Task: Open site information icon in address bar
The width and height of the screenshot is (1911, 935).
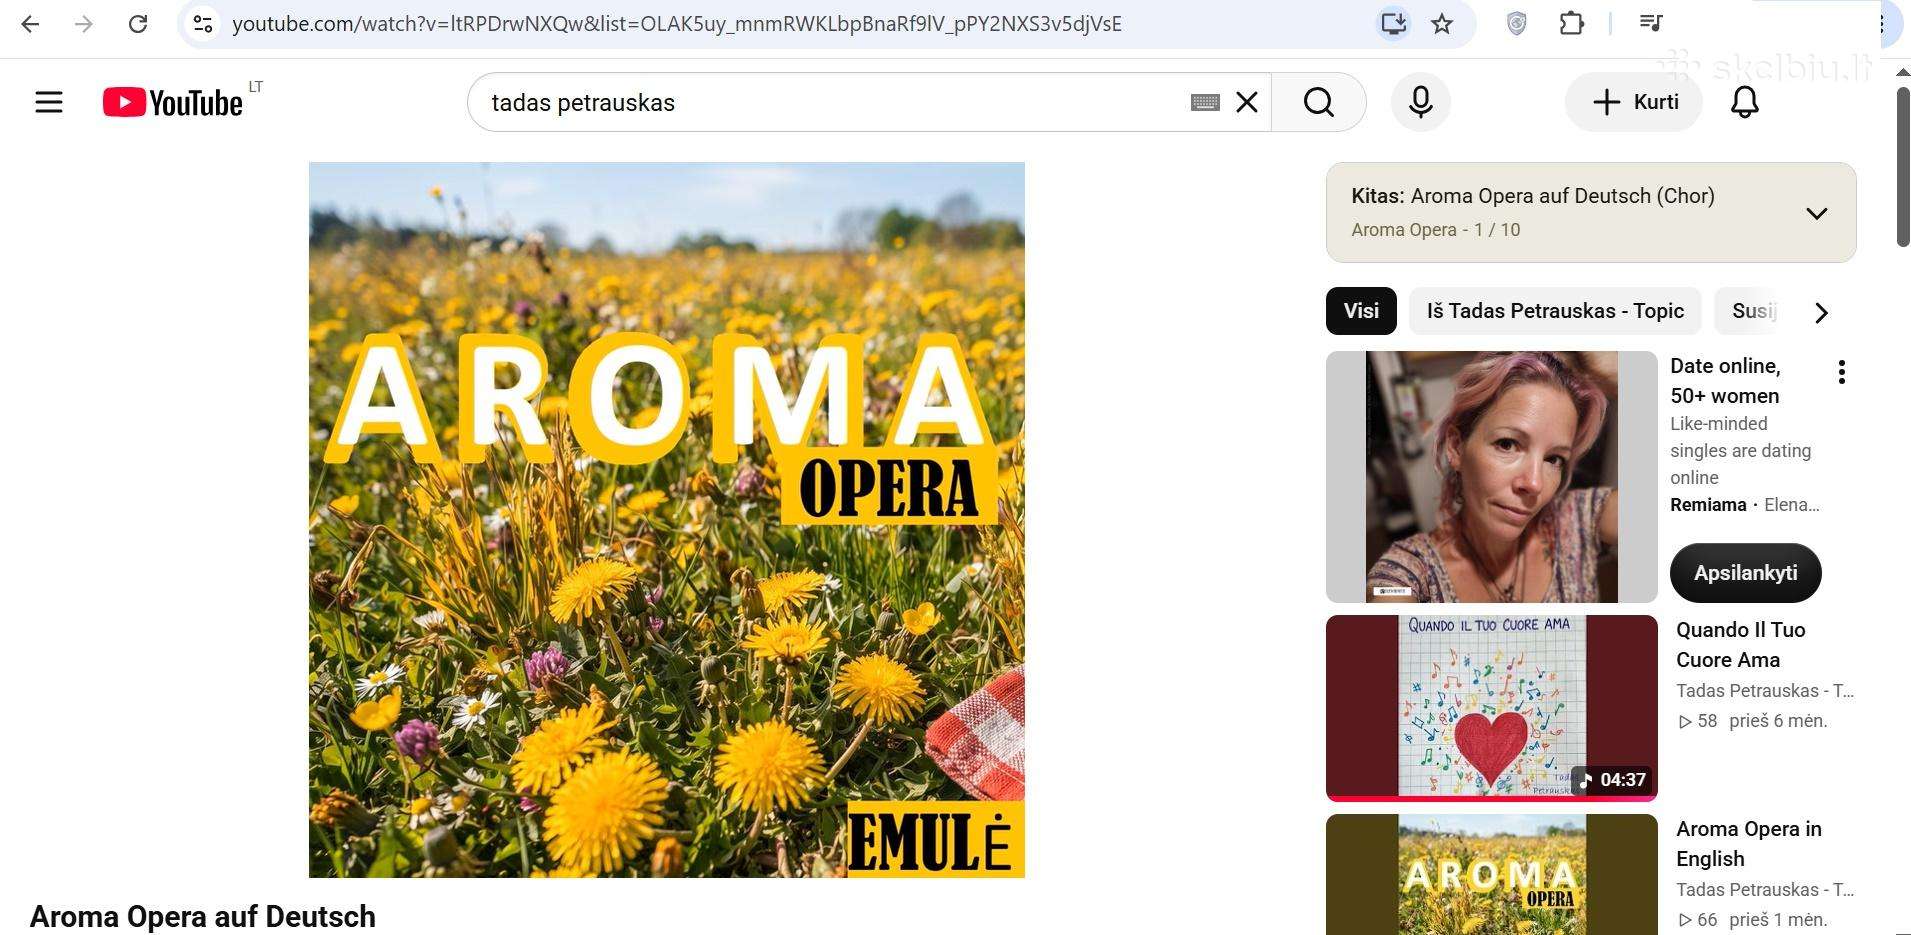Action: 203,24
